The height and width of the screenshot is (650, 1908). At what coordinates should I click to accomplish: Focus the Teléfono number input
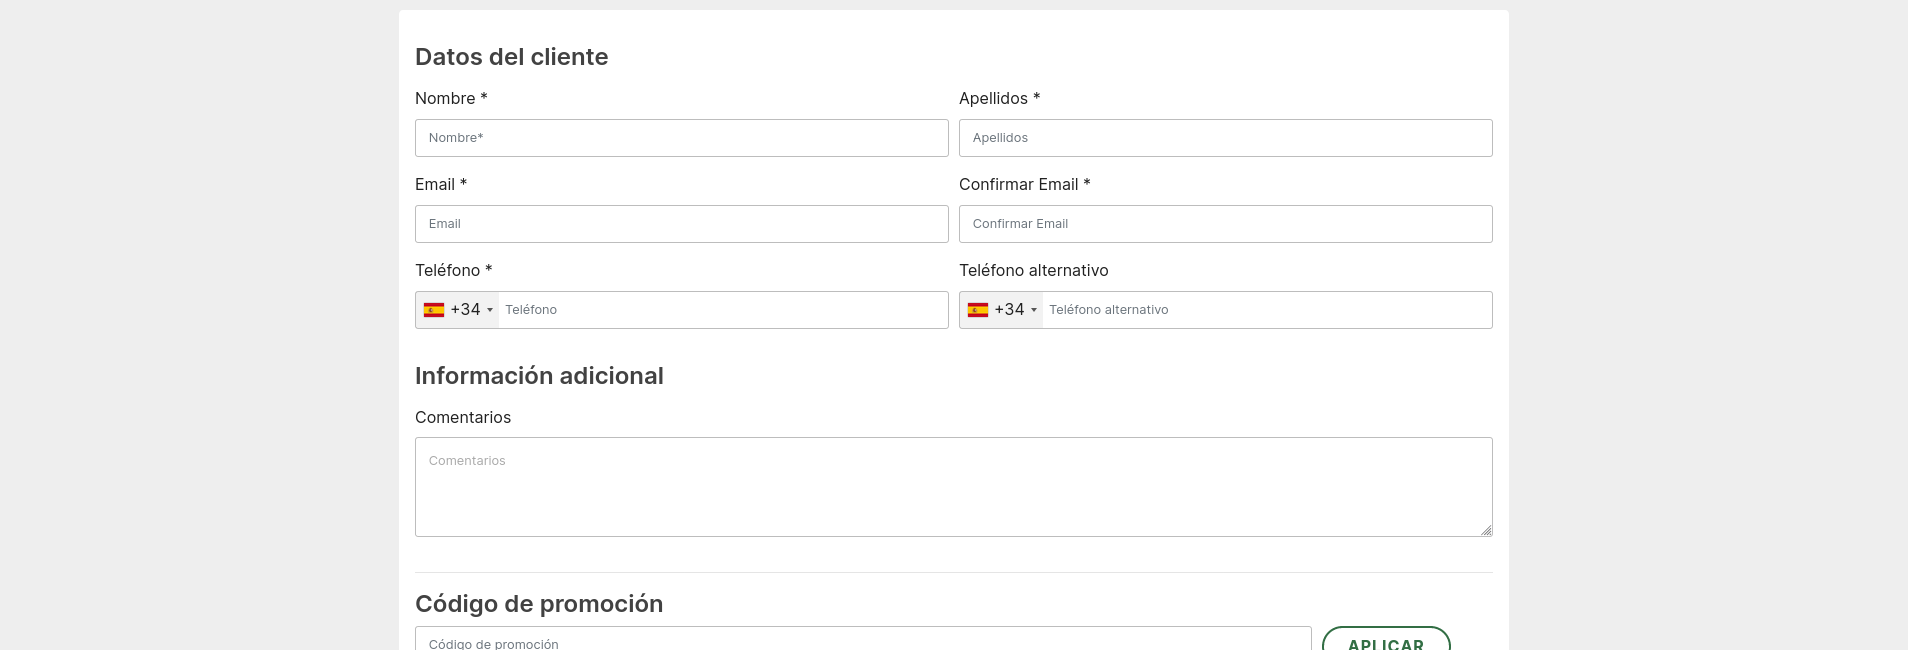pyautogui.click(x=723, y=310)
